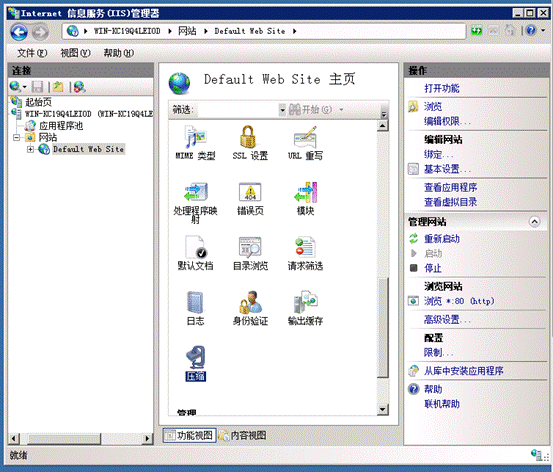Click the Forward navigation arrow
Image resolution: width=553 pixels, height=472 pixels.
click(x=40, y=32)
